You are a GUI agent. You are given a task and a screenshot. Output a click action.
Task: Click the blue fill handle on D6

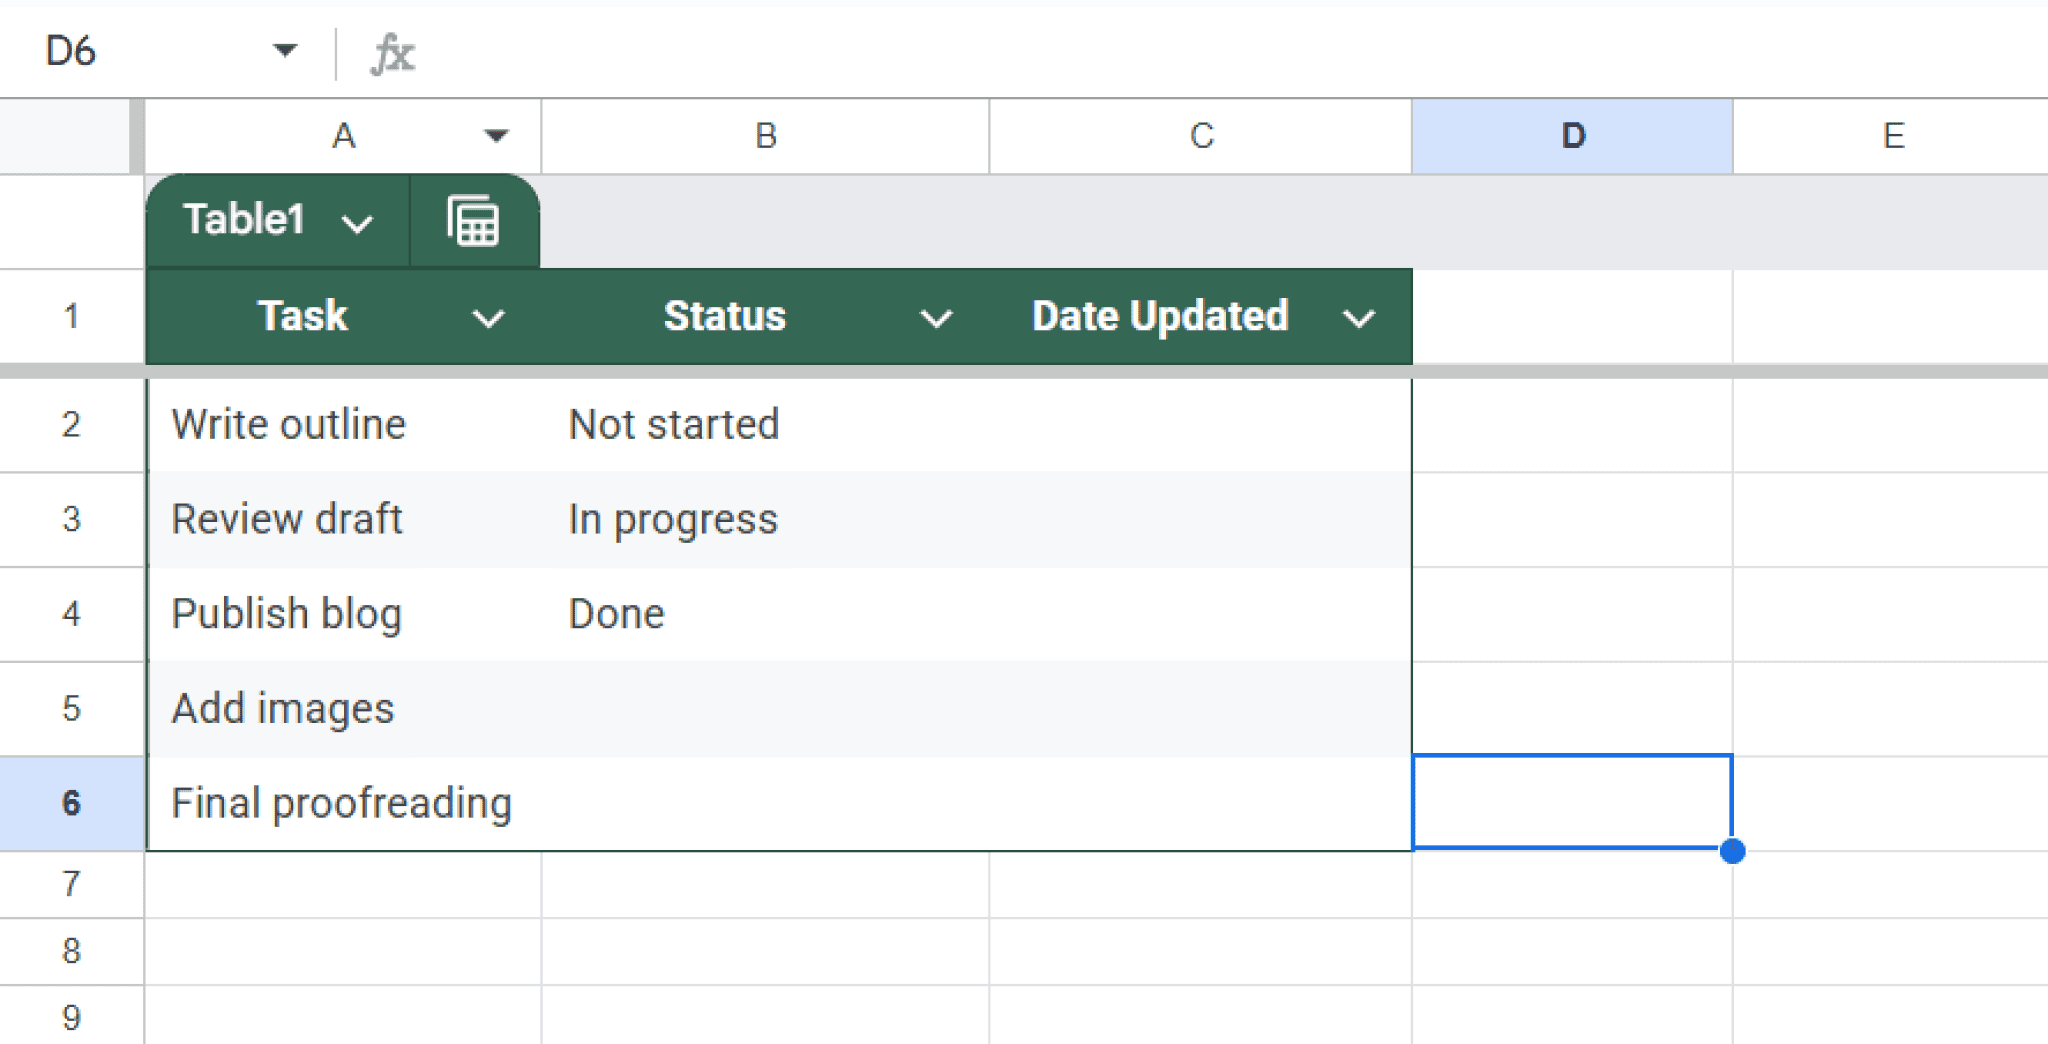tap(1733, 851)
